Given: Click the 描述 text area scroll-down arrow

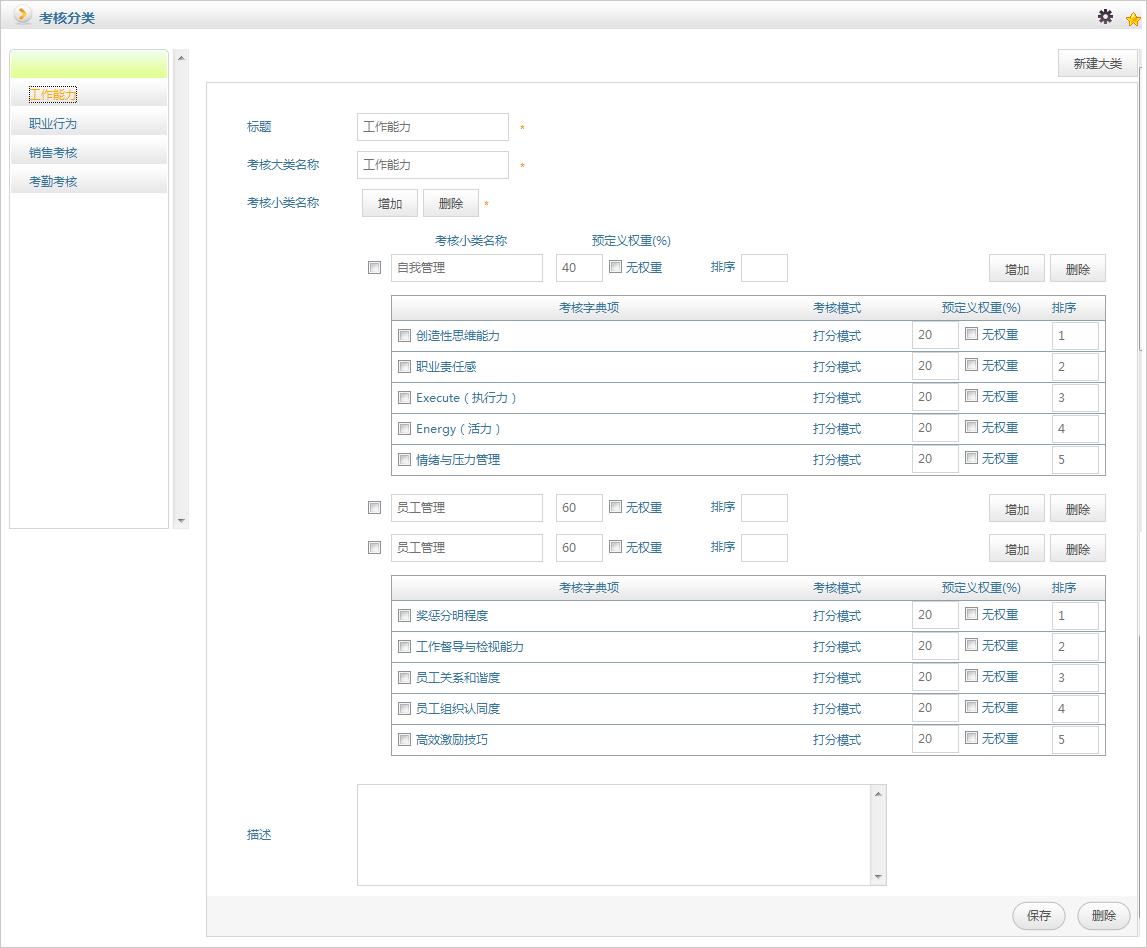Looking at the screenshot, I should tap(878, 876).
